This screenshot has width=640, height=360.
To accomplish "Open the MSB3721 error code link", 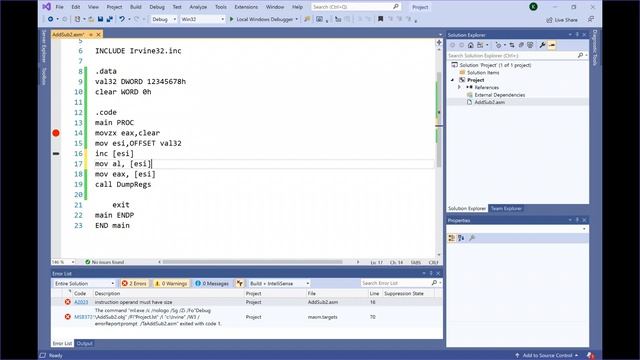I will pos(83,317).
